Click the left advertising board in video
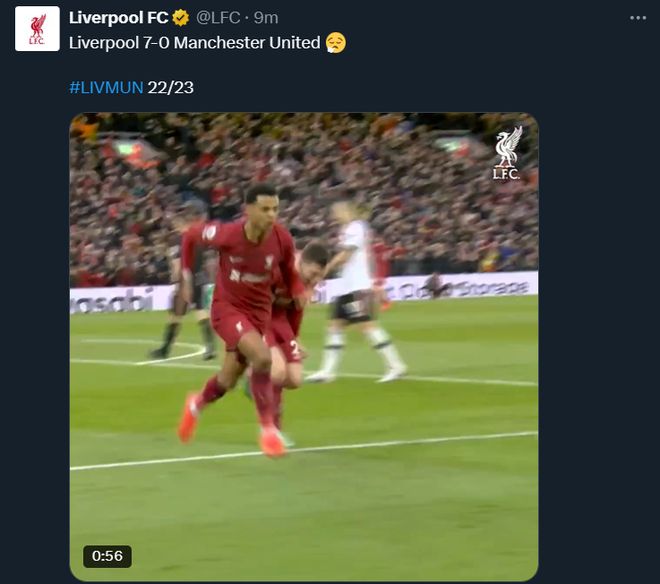Image resolution: width=660 pixels, height=584 pixels. [x=110, y=299]
